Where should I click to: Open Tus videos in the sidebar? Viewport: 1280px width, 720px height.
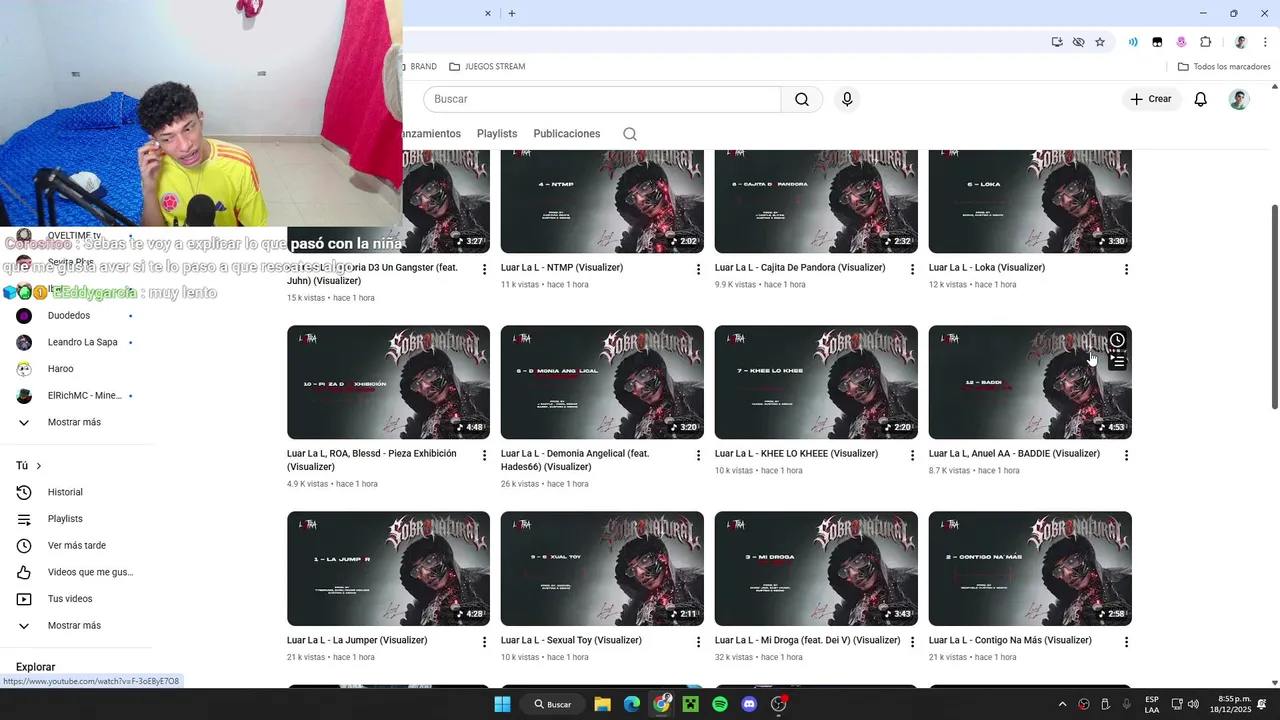pos(68,599)
